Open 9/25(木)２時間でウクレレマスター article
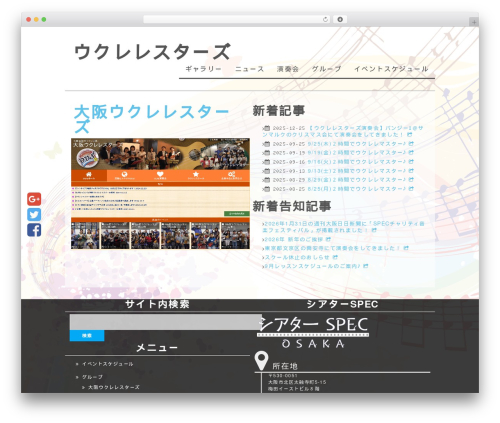 (x=357, y=144)
